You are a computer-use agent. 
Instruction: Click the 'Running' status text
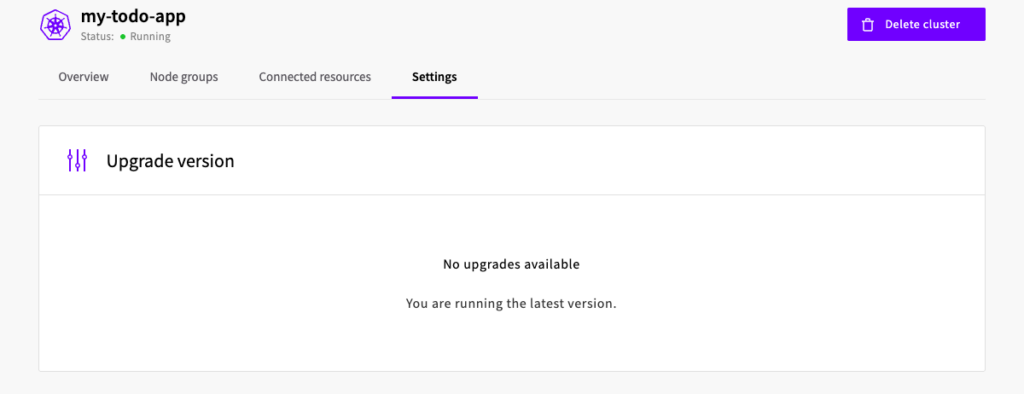(x=150, y=37)
